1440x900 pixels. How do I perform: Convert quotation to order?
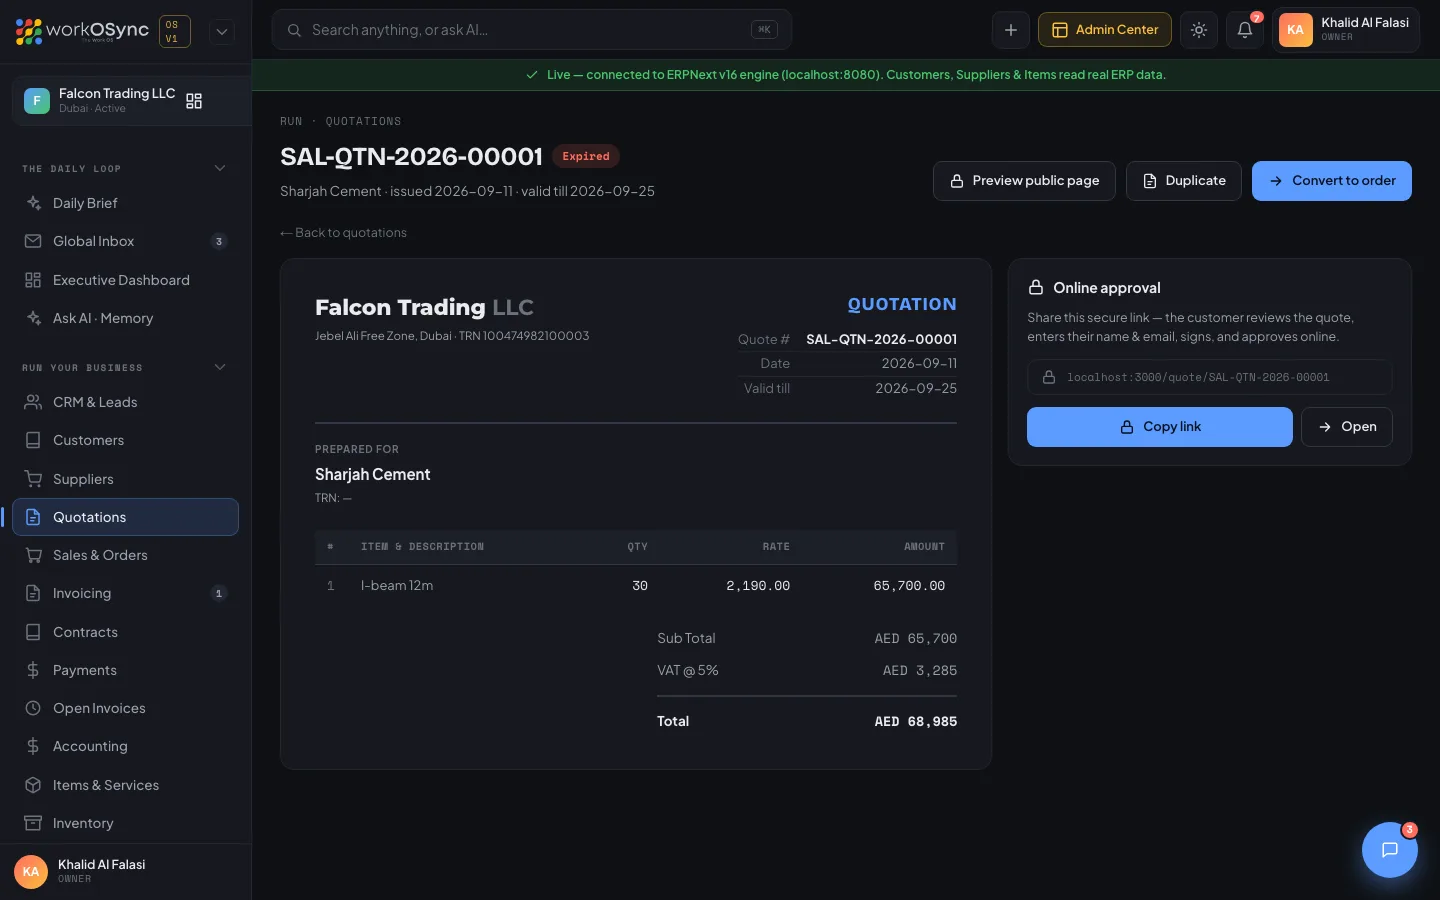[1332, 181]
